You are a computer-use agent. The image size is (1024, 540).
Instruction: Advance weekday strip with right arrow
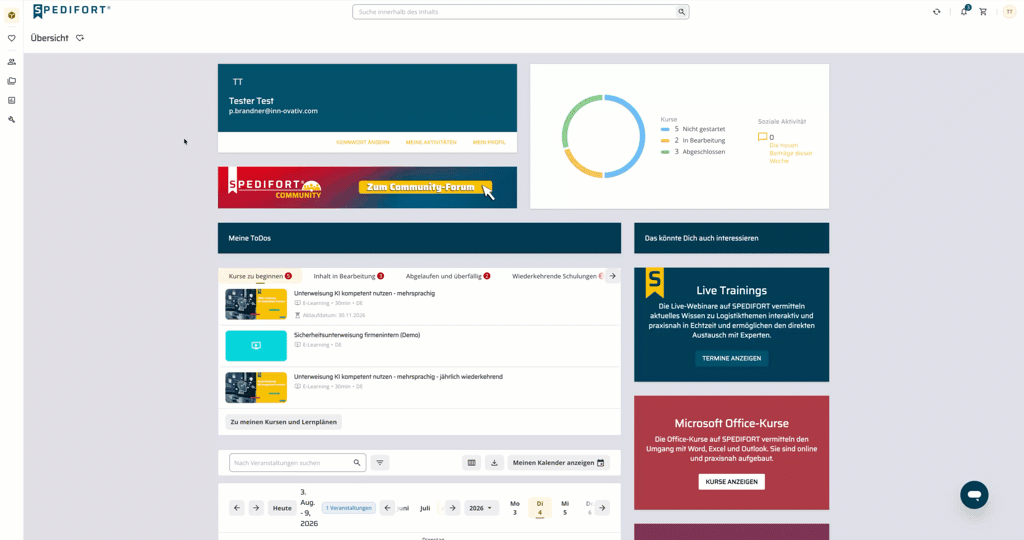coord(602,507)
